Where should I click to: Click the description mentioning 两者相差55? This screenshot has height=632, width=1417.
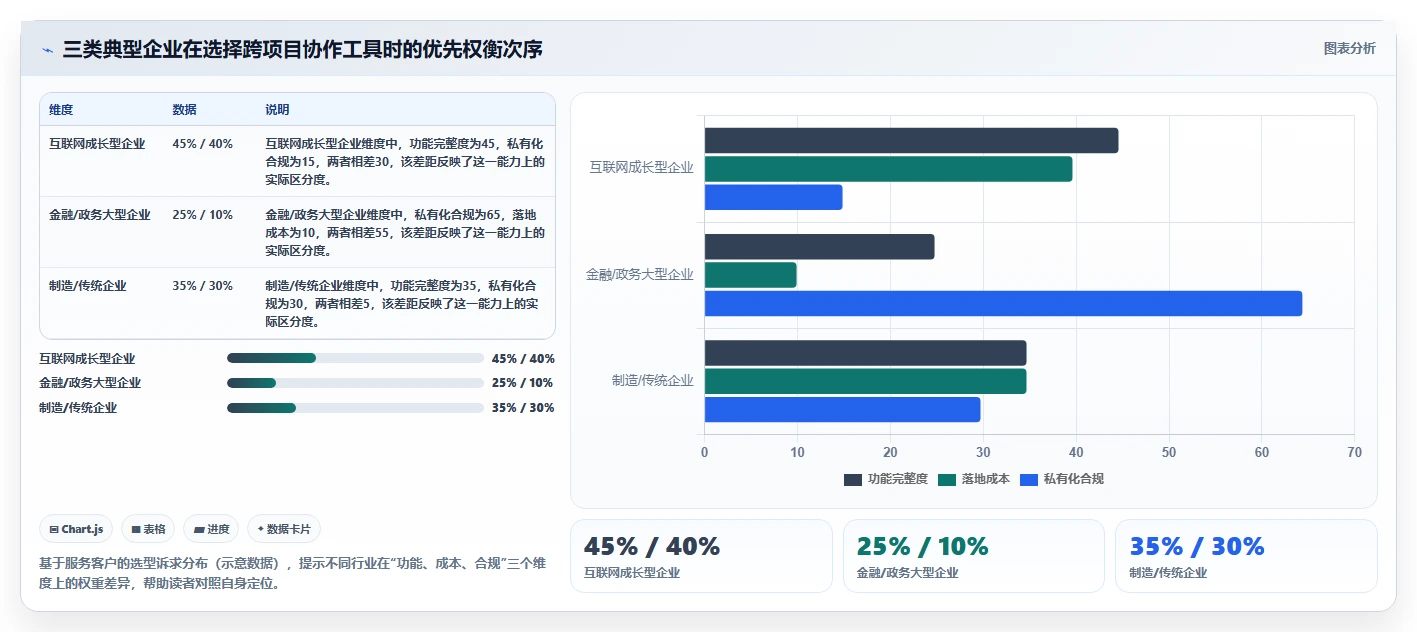[405, 233]
